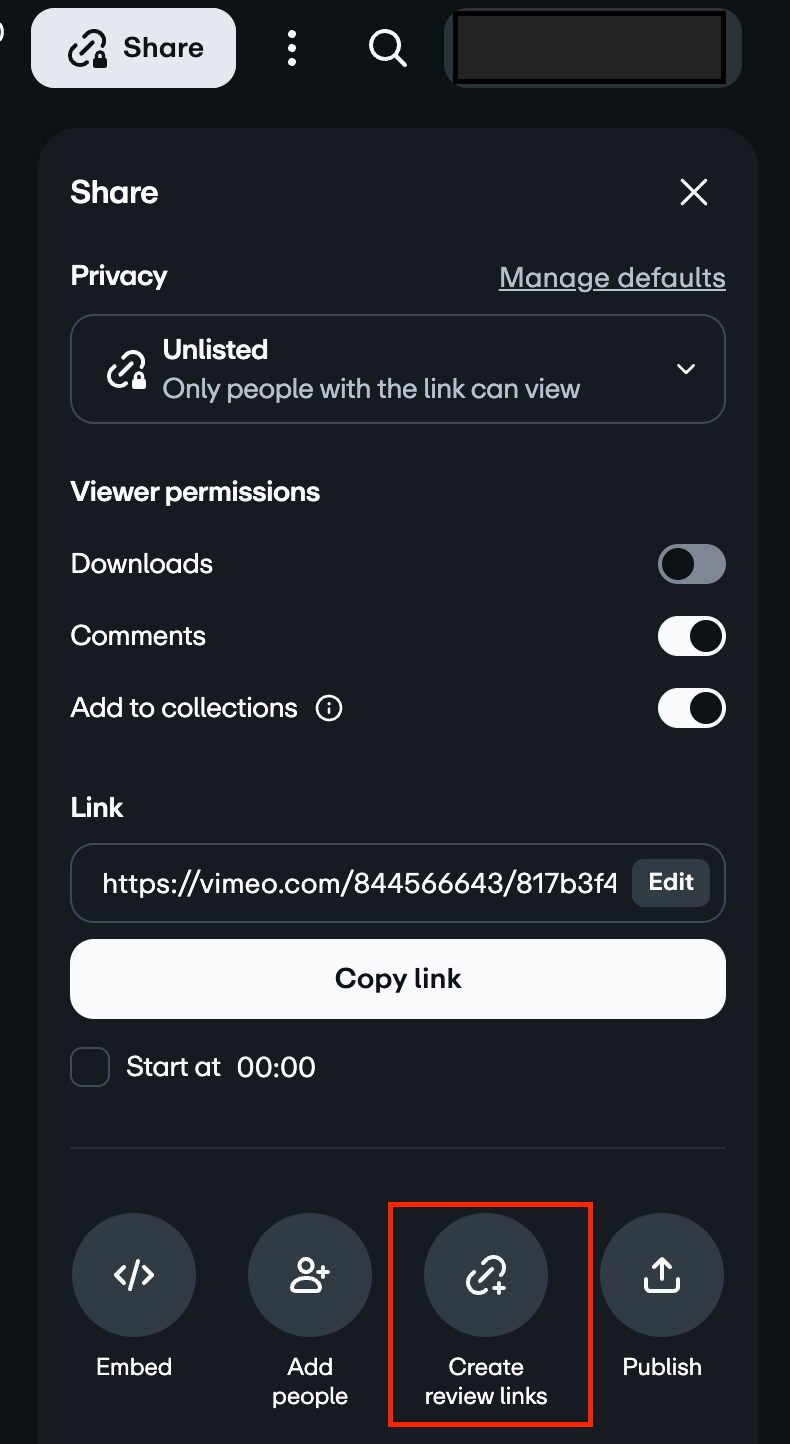Enable Downloads for viewers
The height and width of the screenshot is (1444, 790).
692,564
